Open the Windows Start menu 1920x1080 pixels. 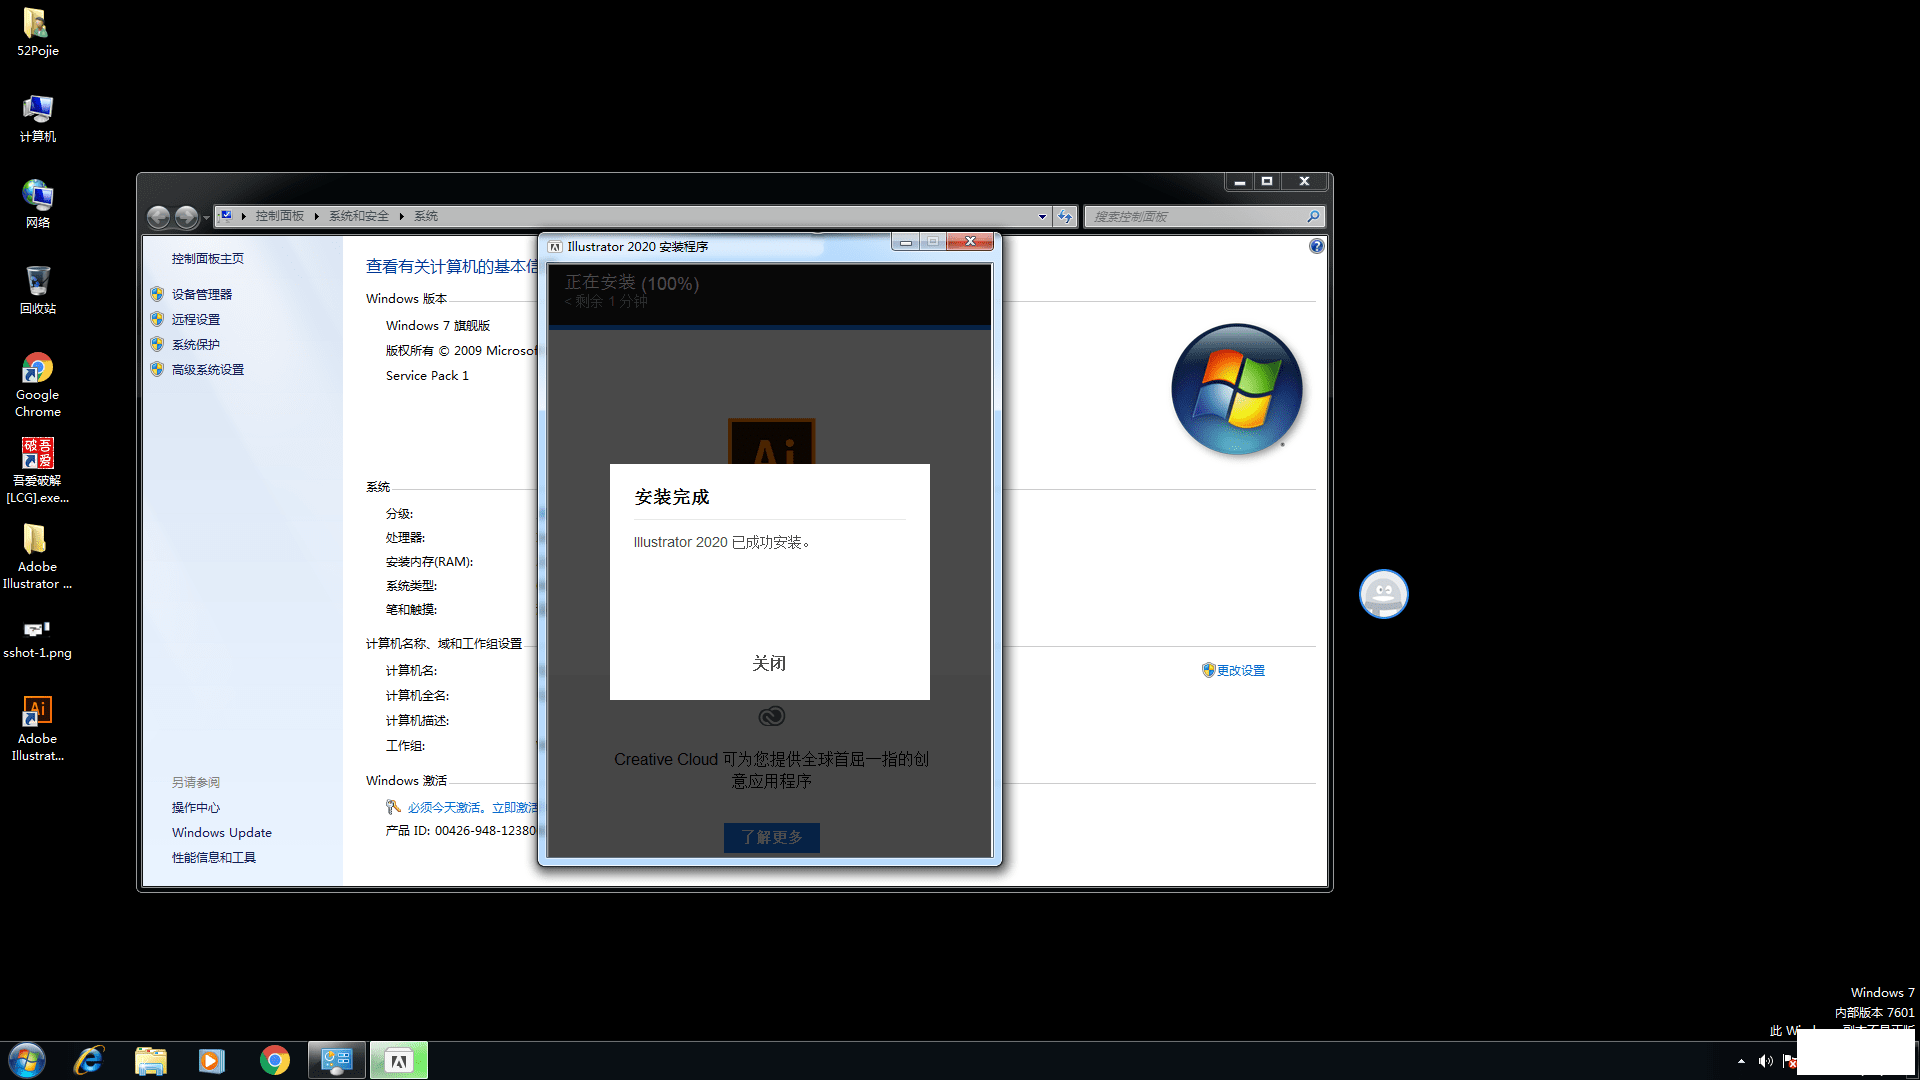tap(27, 1060)
